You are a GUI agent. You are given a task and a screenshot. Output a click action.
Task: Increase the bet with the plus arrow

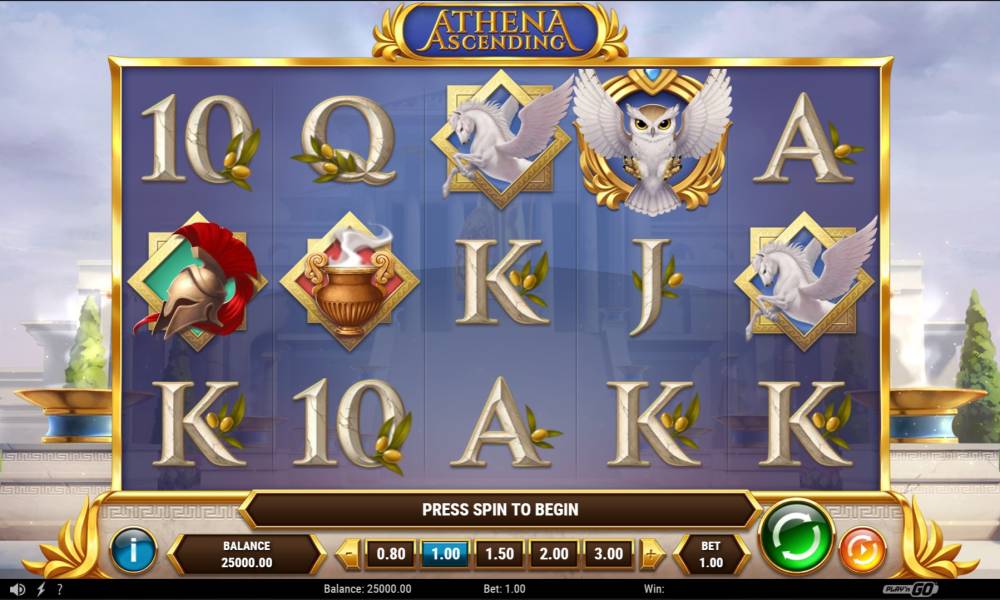coord(651,553)
